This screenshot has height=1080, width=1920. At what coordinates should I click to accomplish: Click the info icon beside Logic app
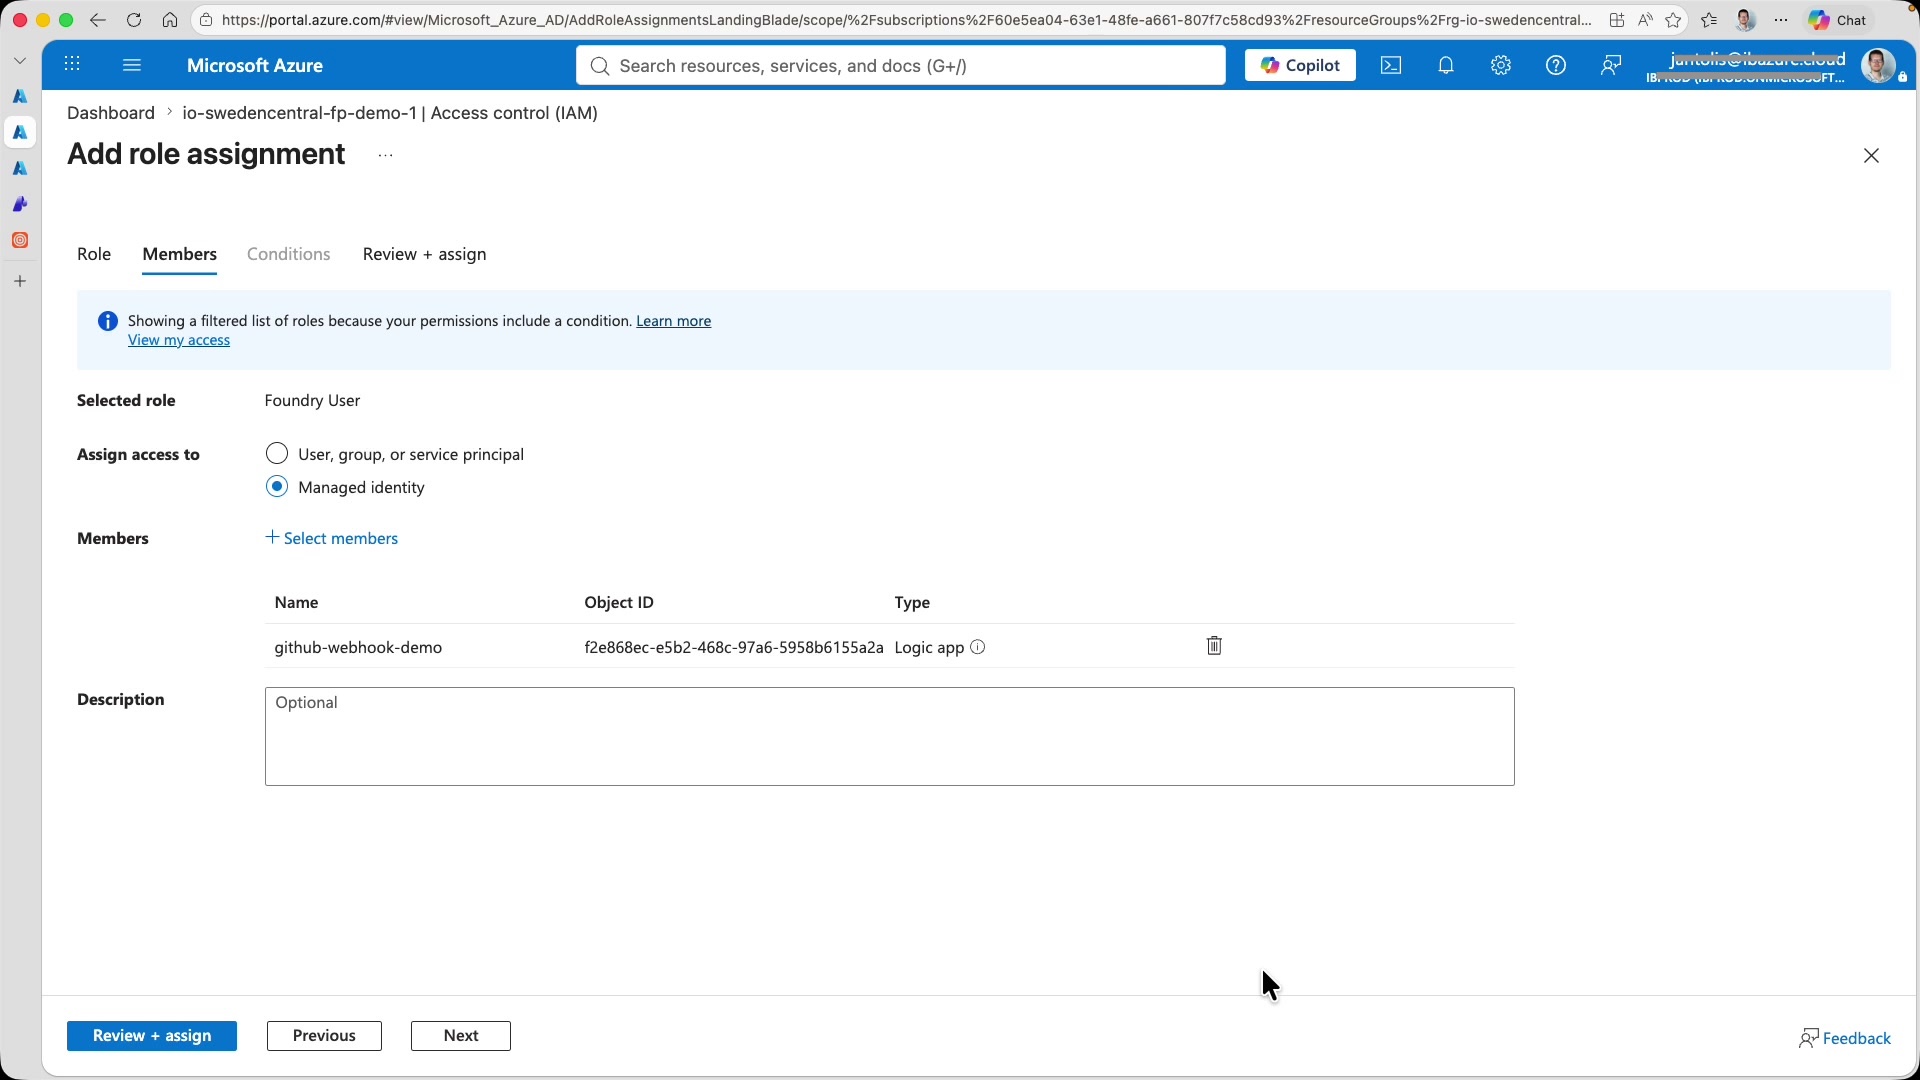click(x=978, y=647)
